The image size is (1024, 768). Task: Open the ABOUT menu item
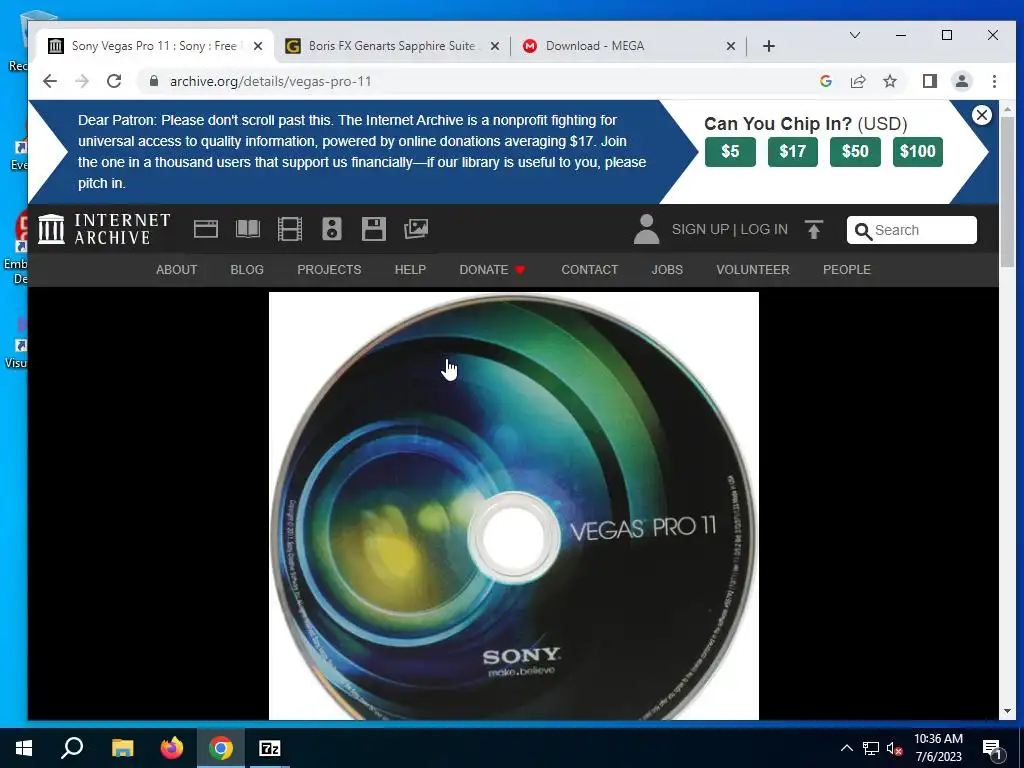tap(176, 270)
